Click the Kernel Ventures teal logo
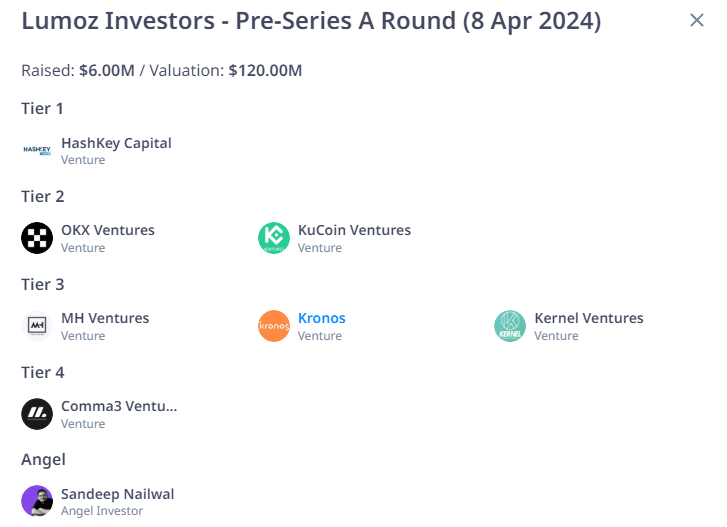This screenshot has width=727, height=527. click(510, 326)
